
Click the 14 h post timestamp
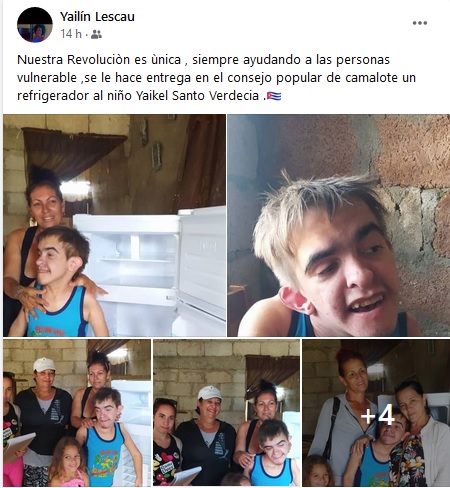(x=71, y=34)
